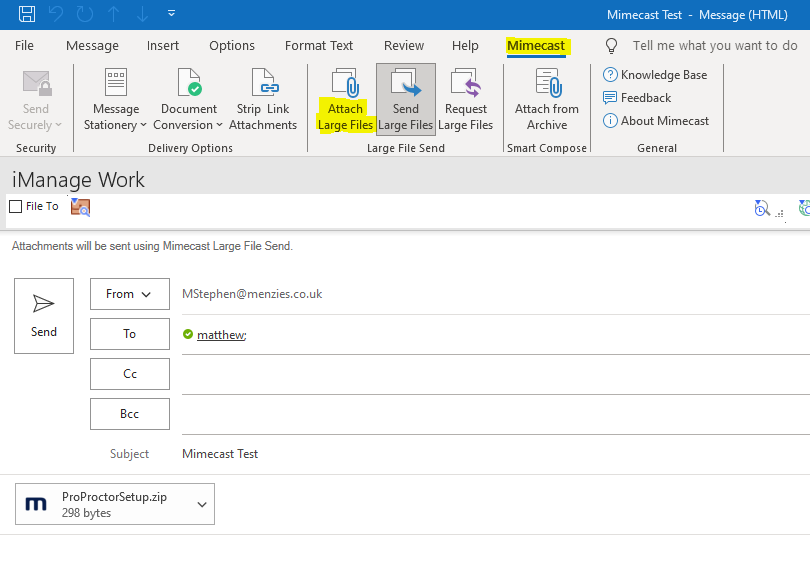The height and width of the screenshot is (565, 810).
Task: Click the Attach Large Files icon
Action: 345,84
